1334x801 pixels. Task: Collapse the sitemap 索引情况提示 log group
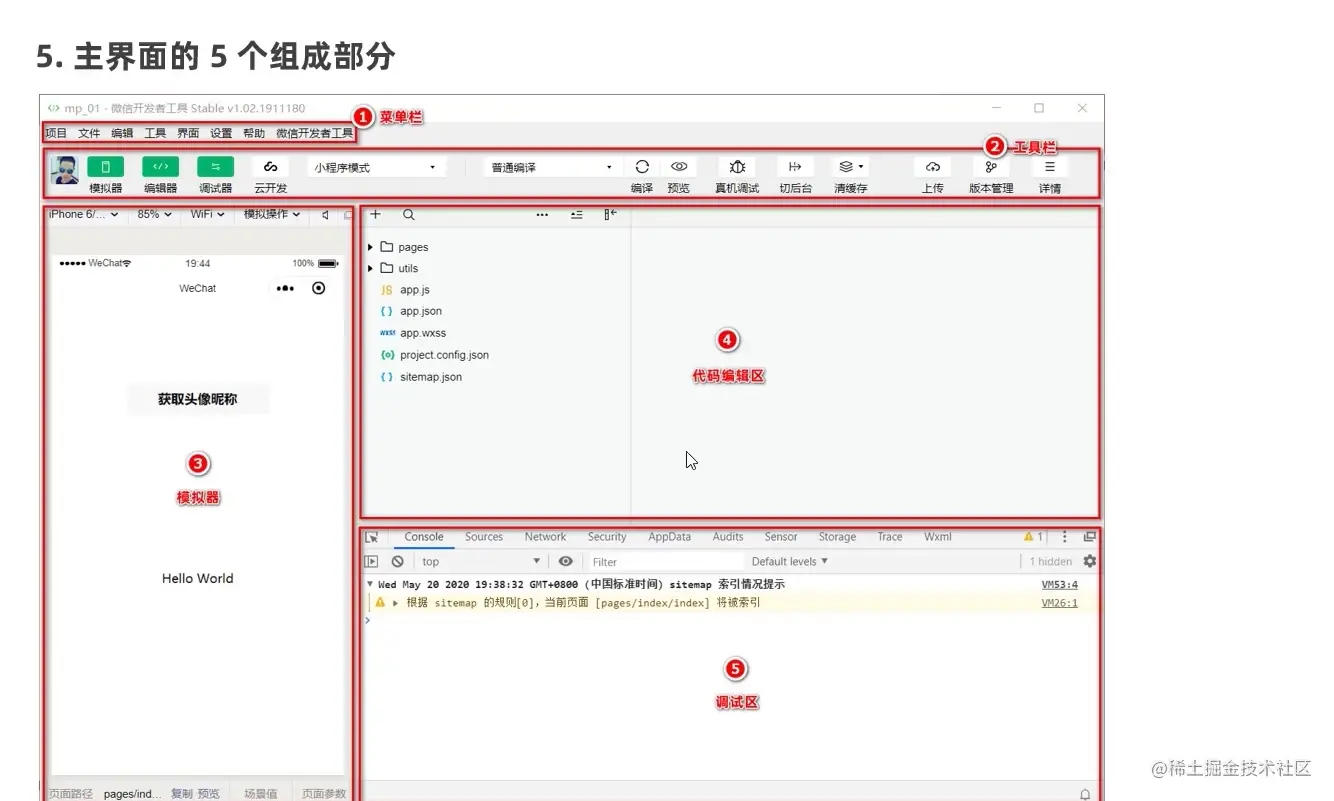coord(370,584)
